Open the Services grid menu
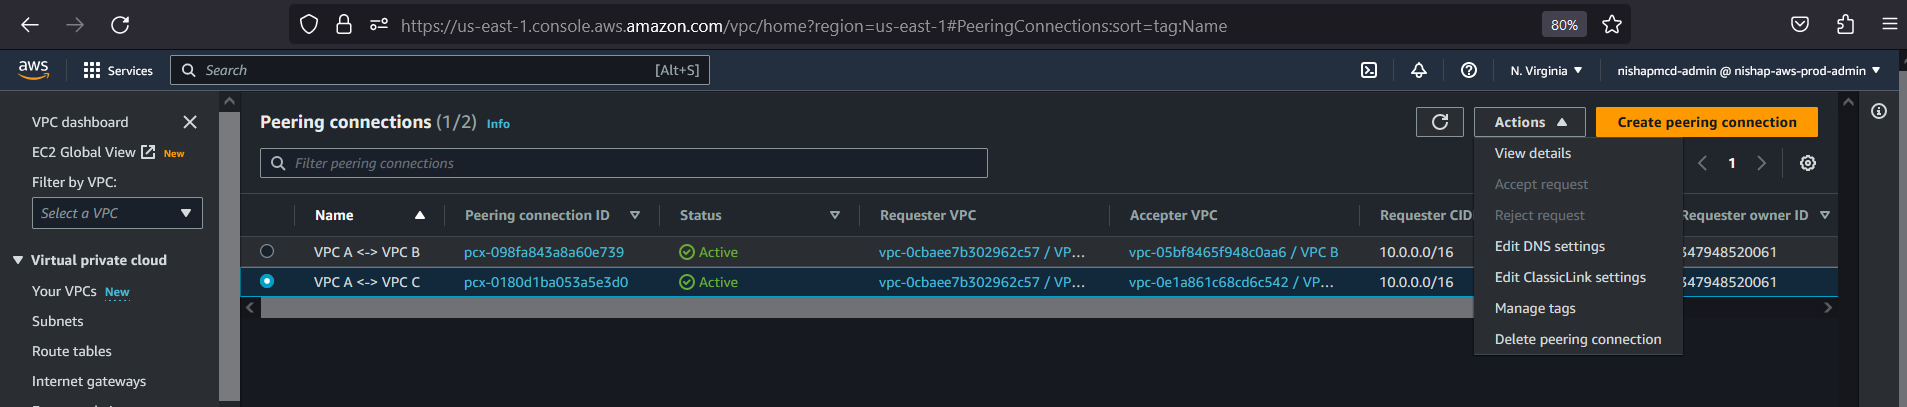1907x407 pixels. (118, 70)
